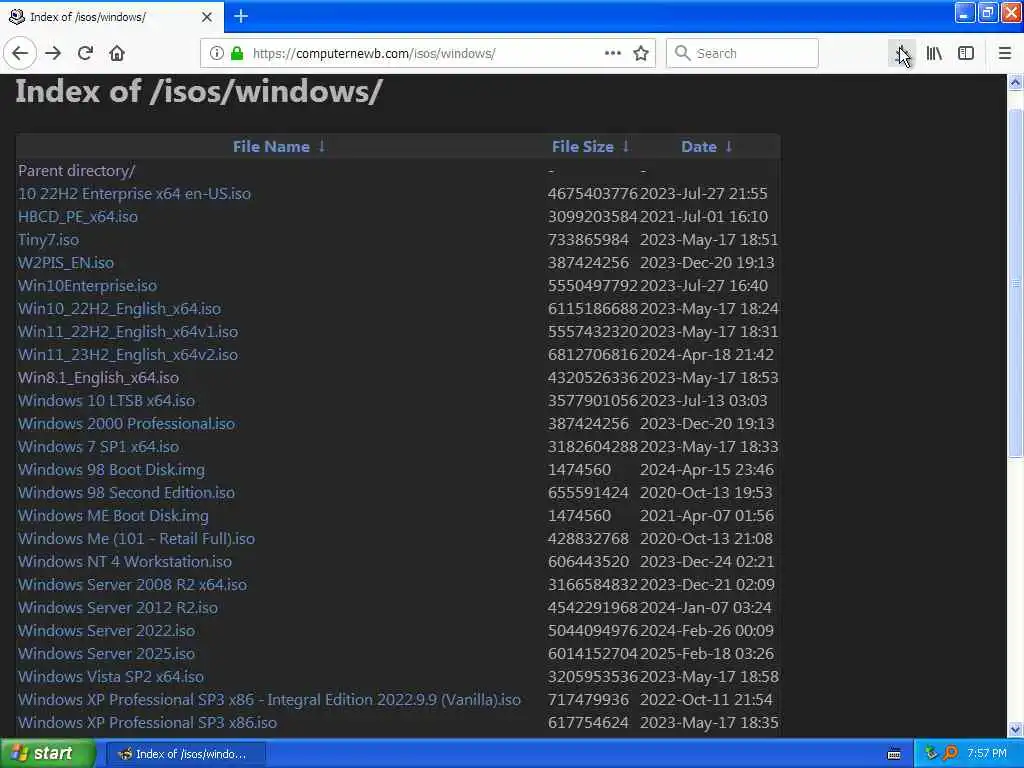Open page actions three-dots menu
The width and height of the screenshot is (1024, 768).
pyautogui.click(x=613, y=53)
